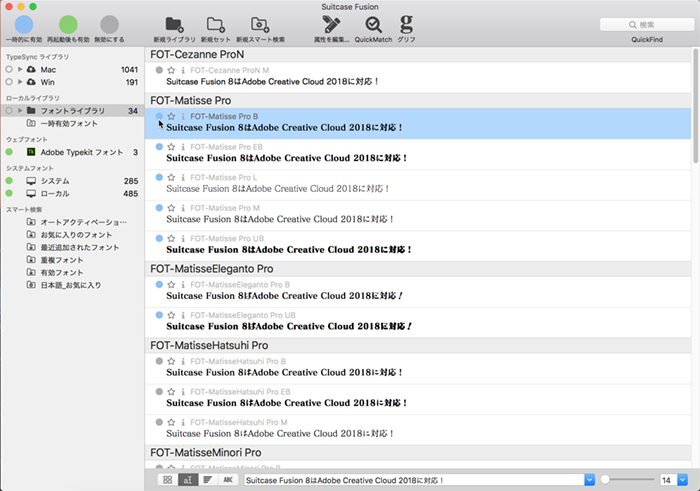Viewport: 700px width, 491px height.
Task: Favorite FOT-MatisseEleganto Pro UB with star
Action: (171, 315)
